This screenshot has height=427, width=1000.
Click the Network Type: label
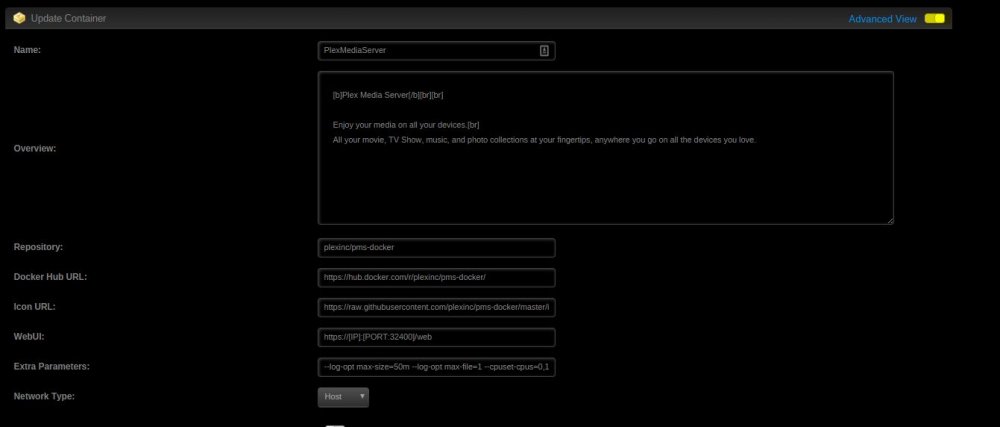(44, 396)
